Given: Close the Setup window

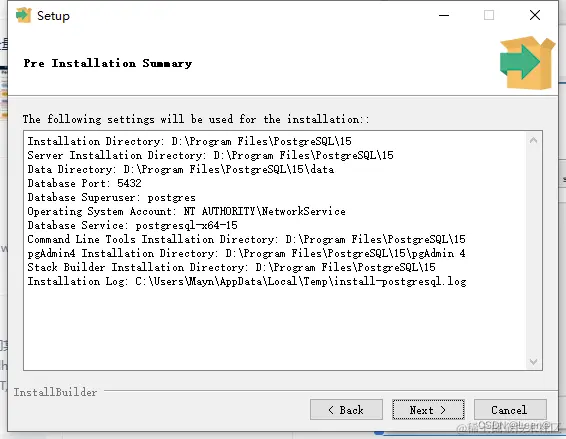Looking at the screenshot, I should pos(535,15).
